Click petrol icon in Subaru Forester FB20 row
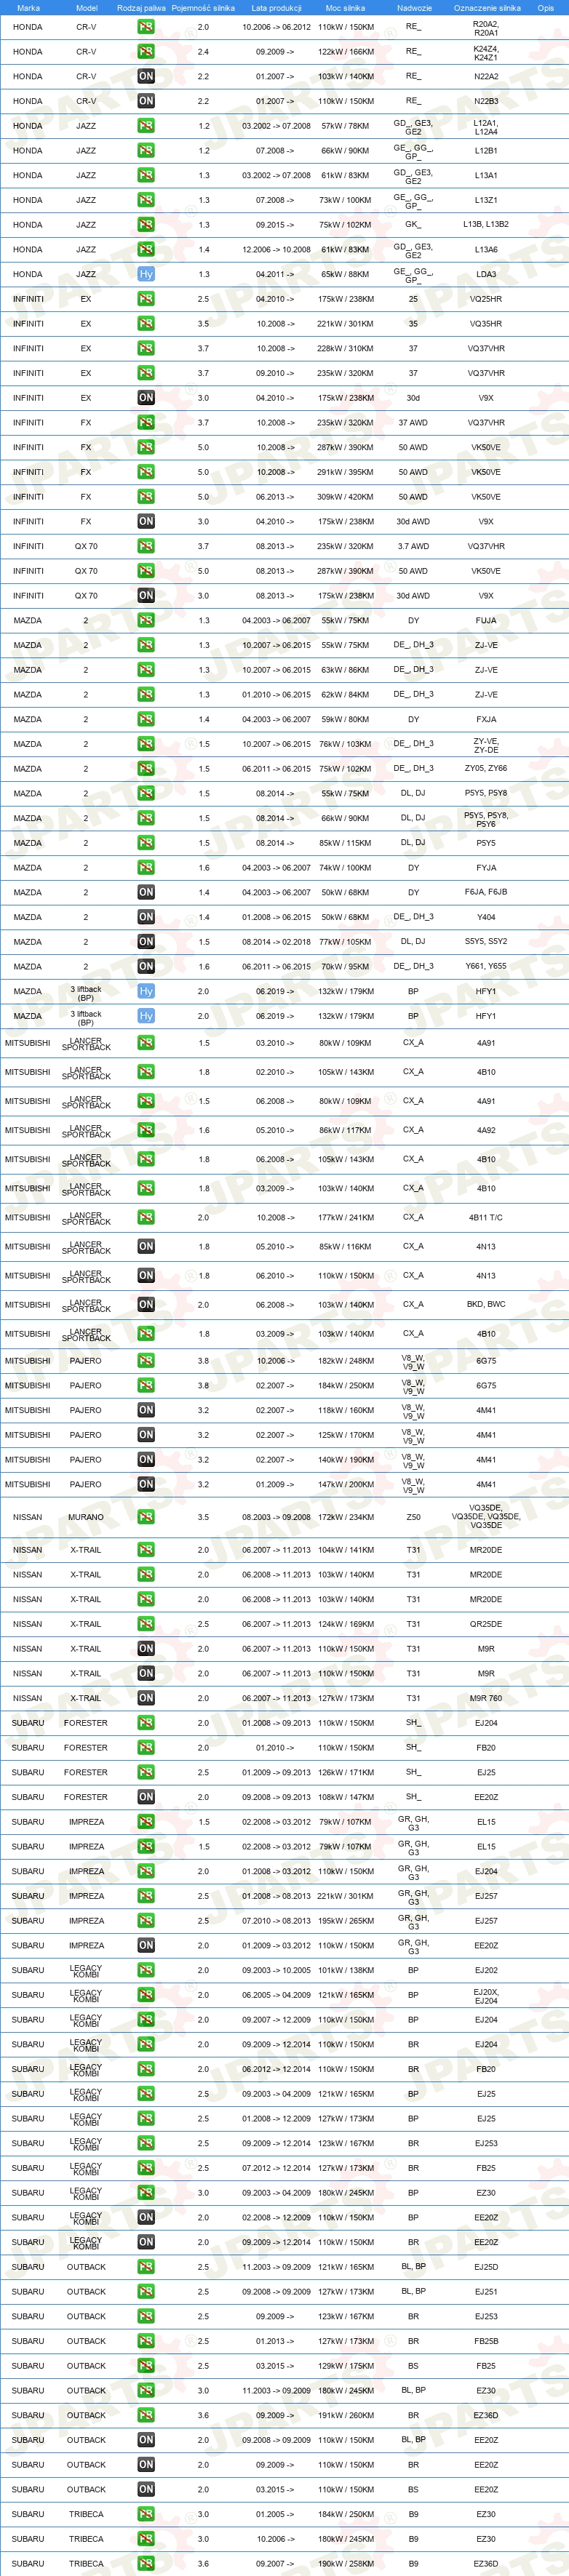This screenshot has width=569, height=2576. point(146,1748)
